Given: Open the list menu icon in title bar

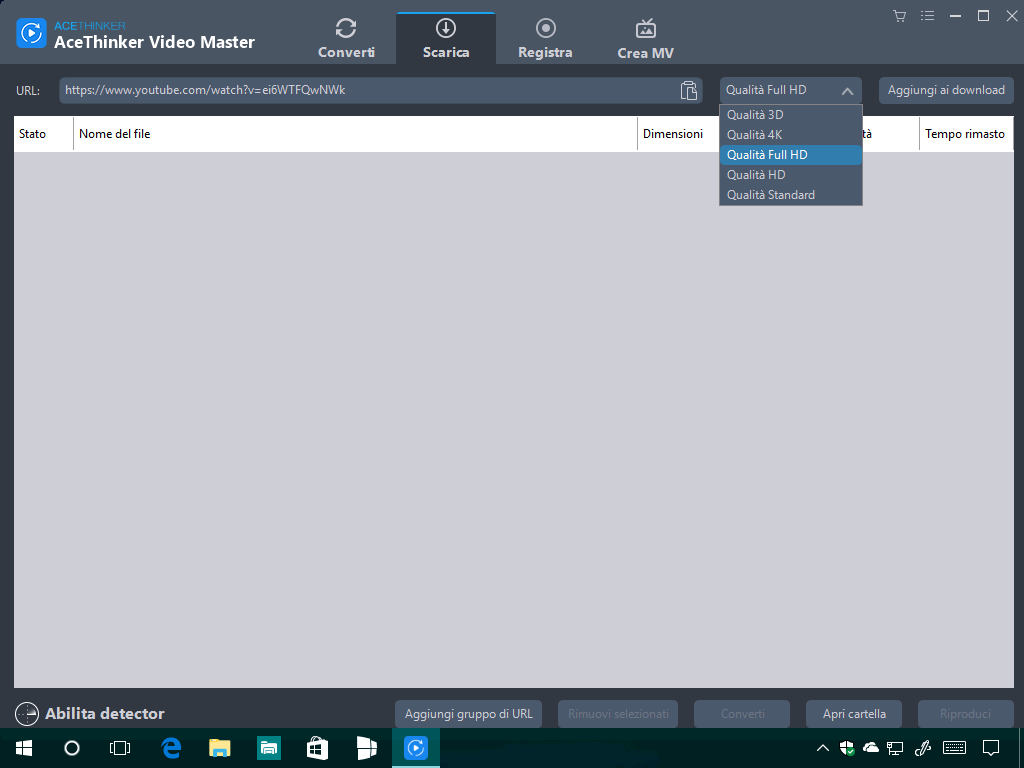Looking at the screenshot, I should coord(927,16).
